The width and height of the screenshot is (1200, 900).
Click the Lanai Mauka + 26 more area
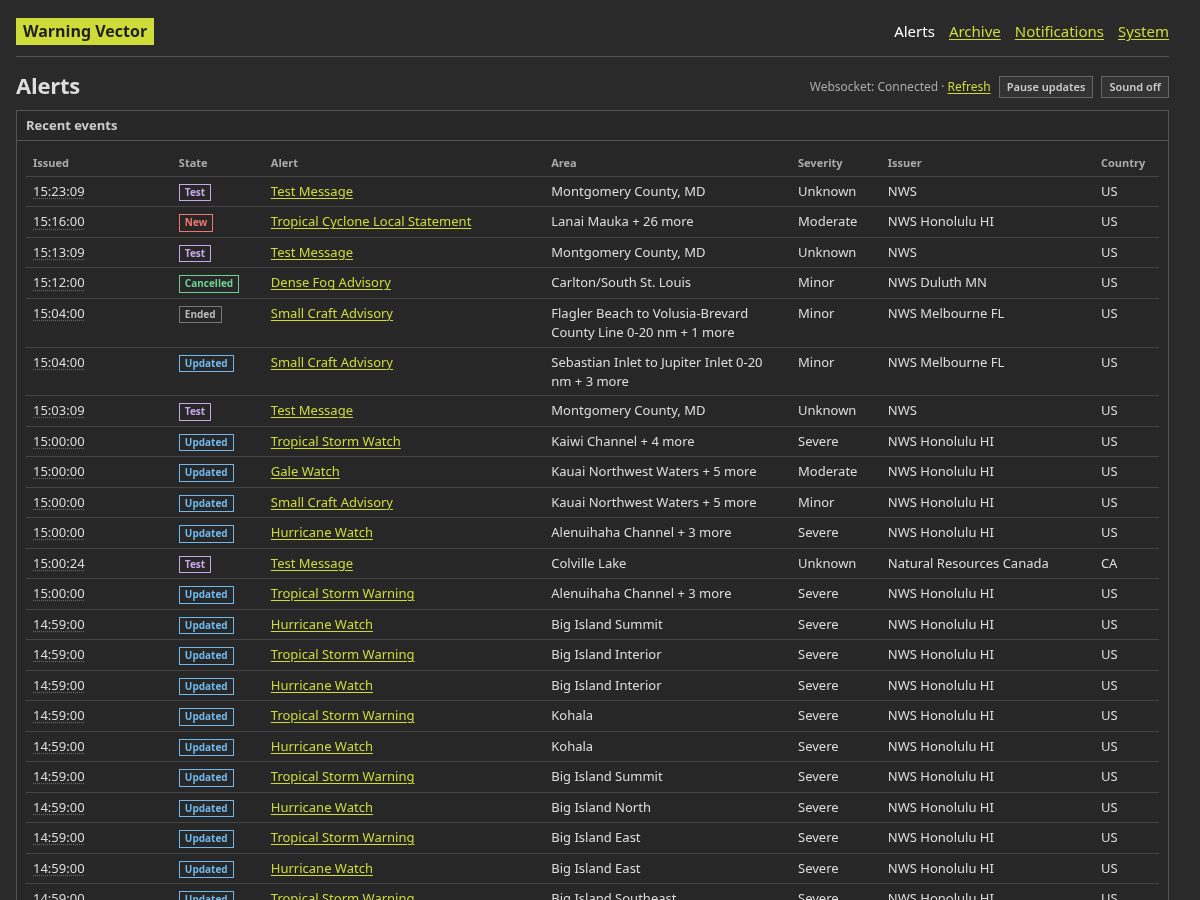click(622, 222)
